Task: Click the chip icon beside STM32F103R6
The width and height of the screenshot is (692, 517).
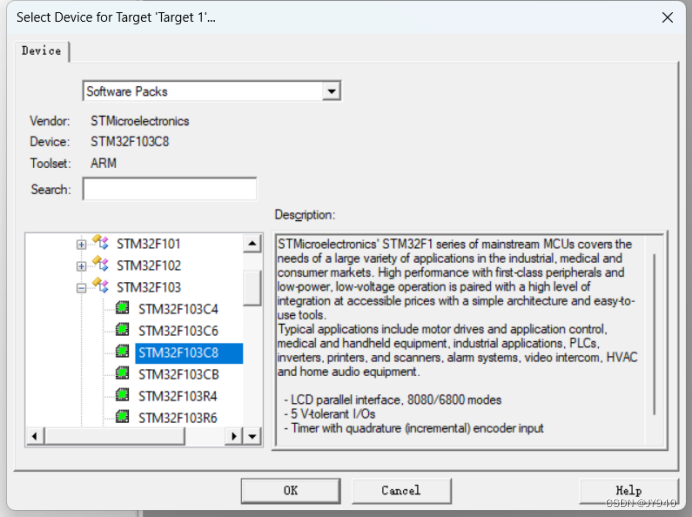Action: [122, 416]
